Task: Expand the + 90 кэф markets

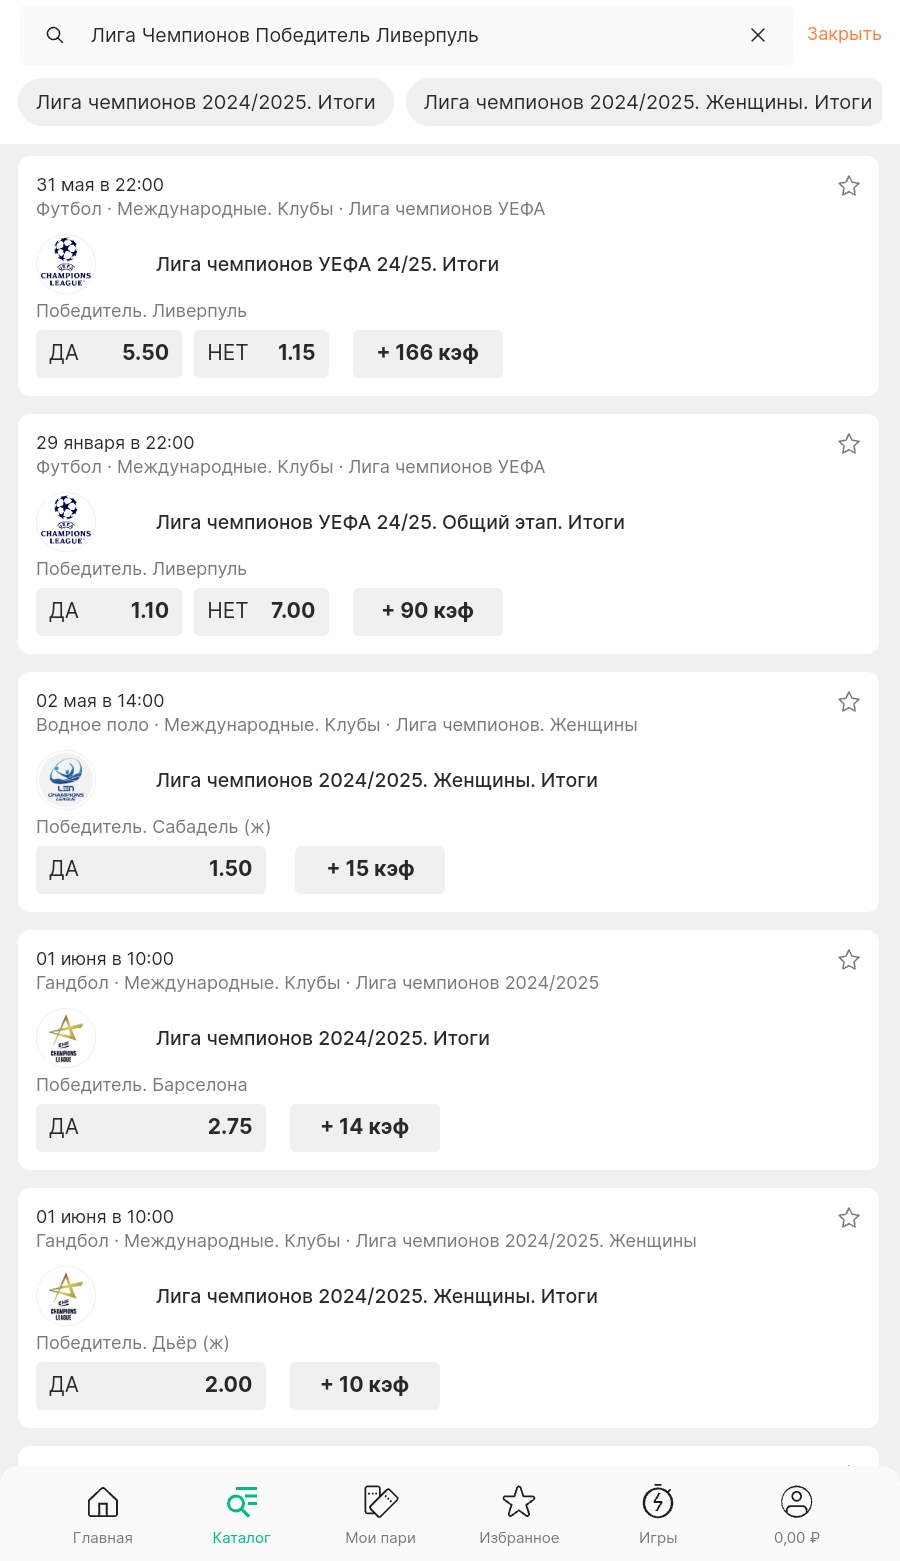Action: click(427, 611)
